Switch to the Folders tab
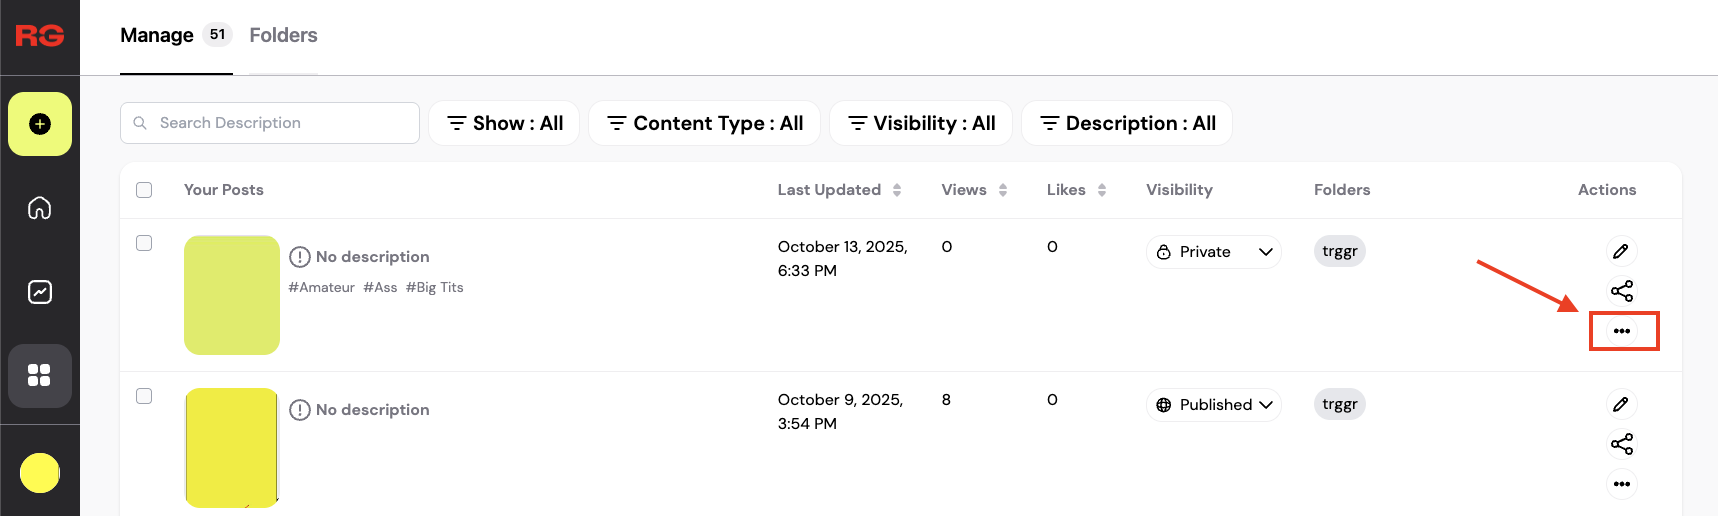This screenshot has width=1718, height=516. click(x=283, y=35)
